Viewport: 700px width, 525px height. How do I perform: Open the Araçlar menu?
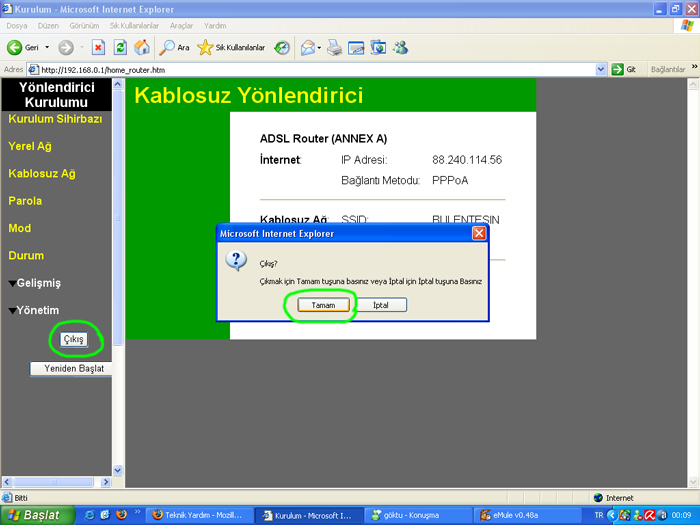tap(181, 26)
